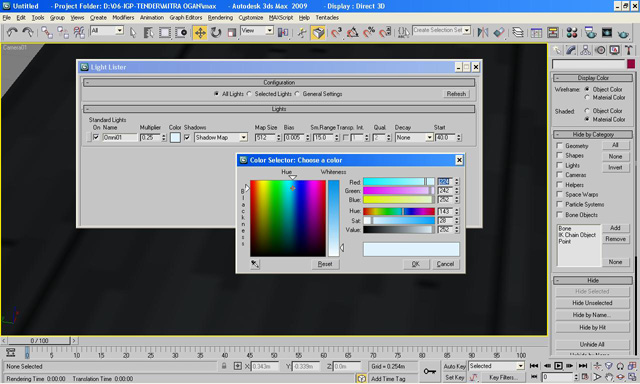Choose the Bind to Space Warp tool
Screen dimensions: 640x384
78,32
